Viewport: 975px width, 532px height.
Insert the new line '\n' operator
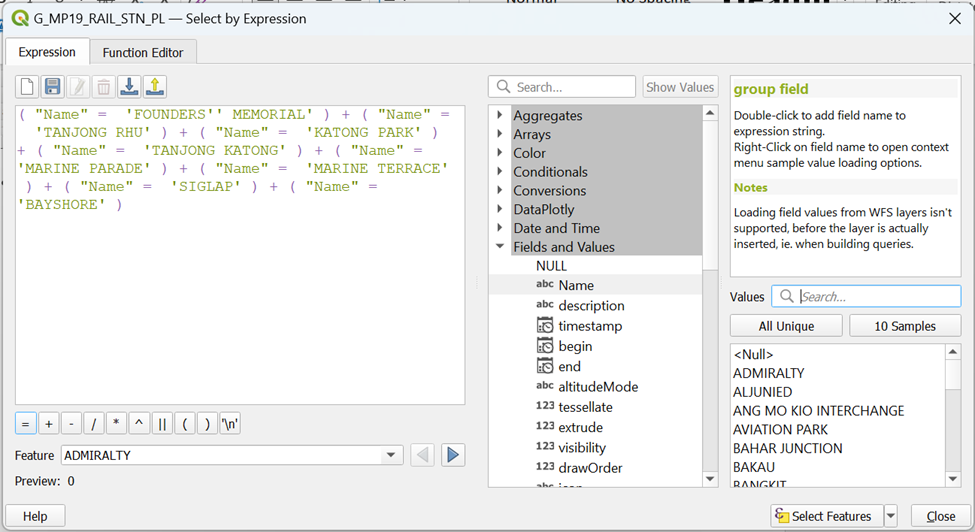230,423
